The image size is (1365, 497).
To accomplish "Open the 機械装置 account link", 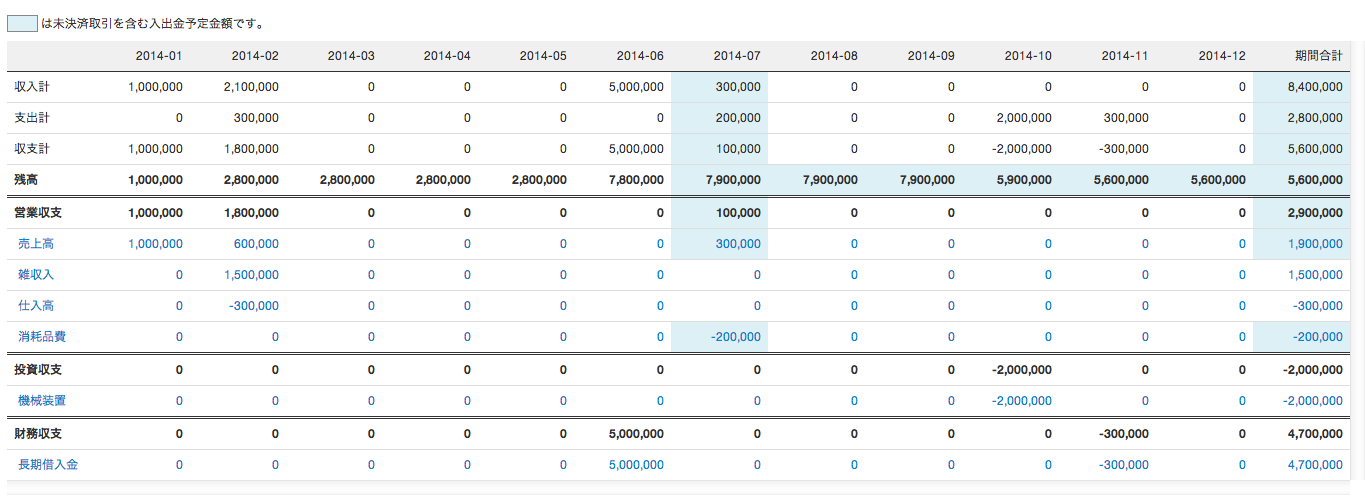I will 42,401.
